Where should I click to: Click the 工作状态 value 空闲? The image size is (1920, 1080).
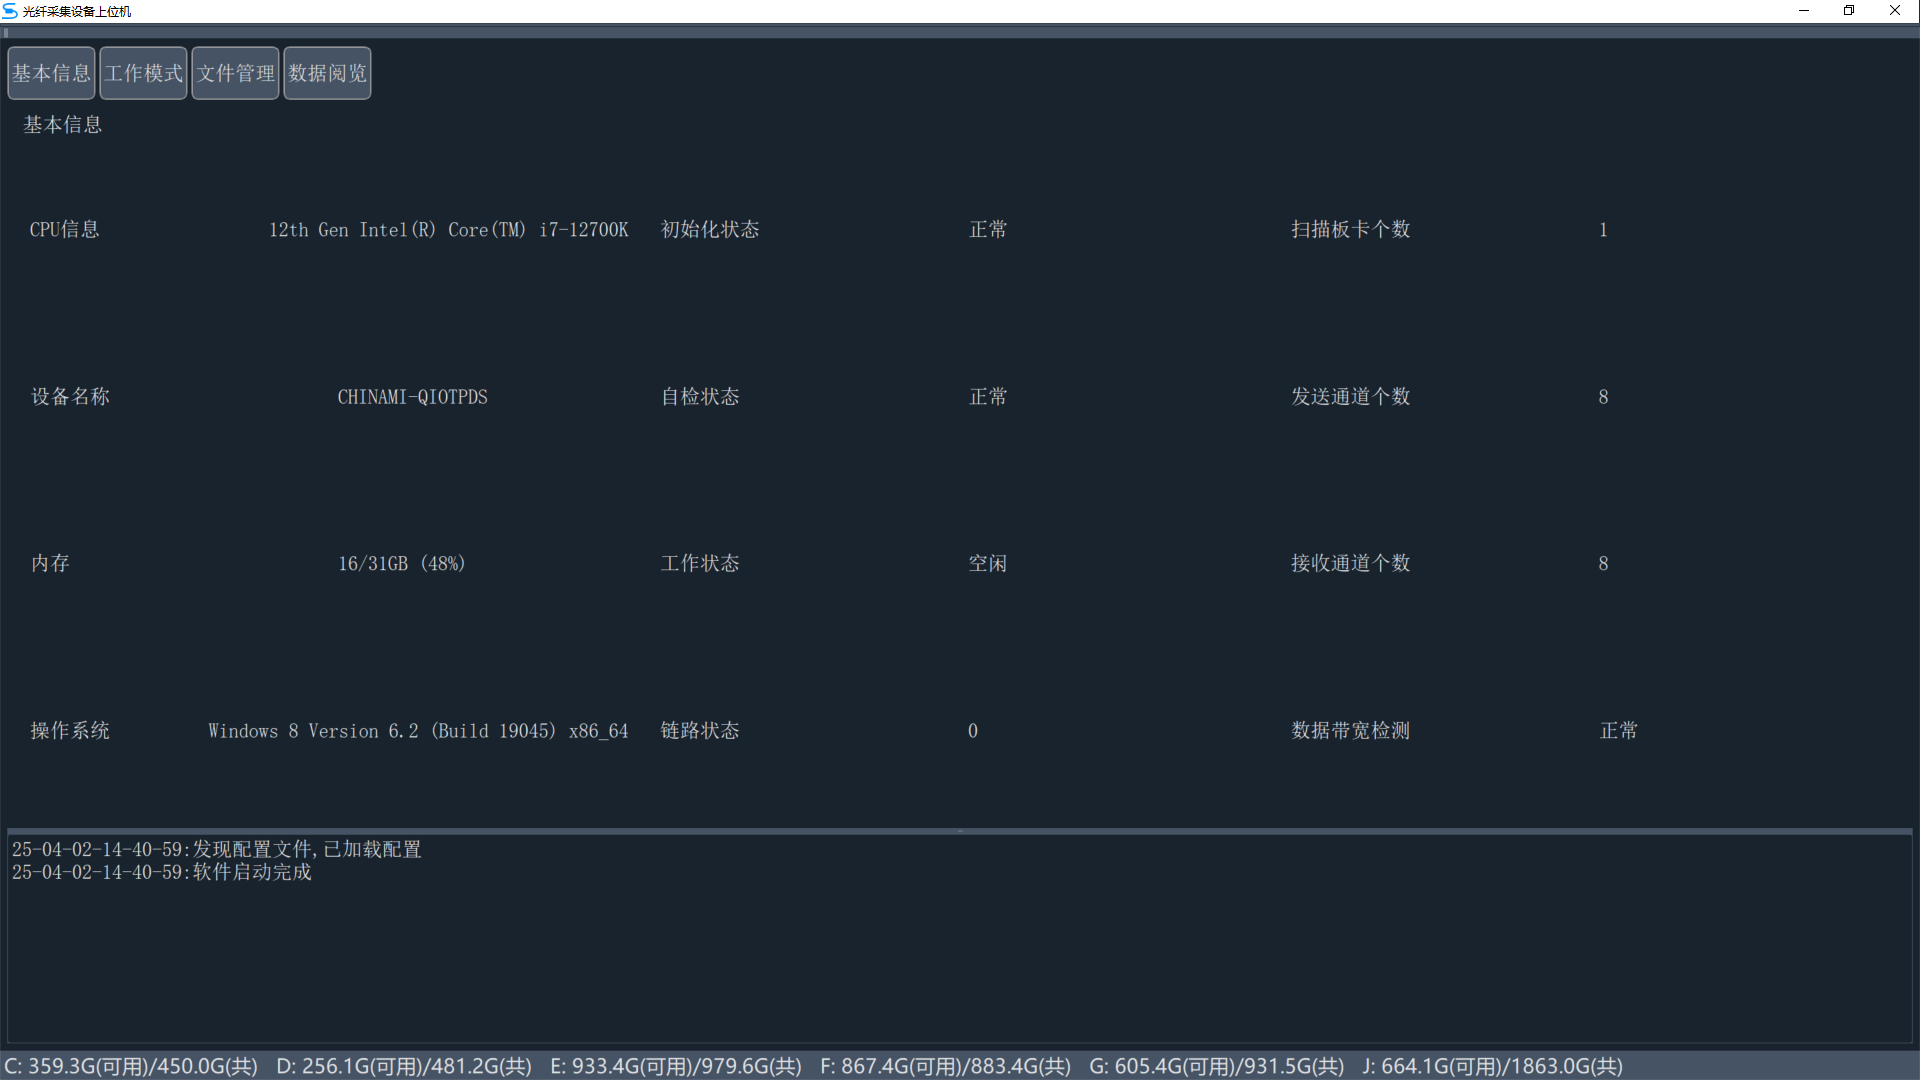pyautogui.click(x=987, y=564)
